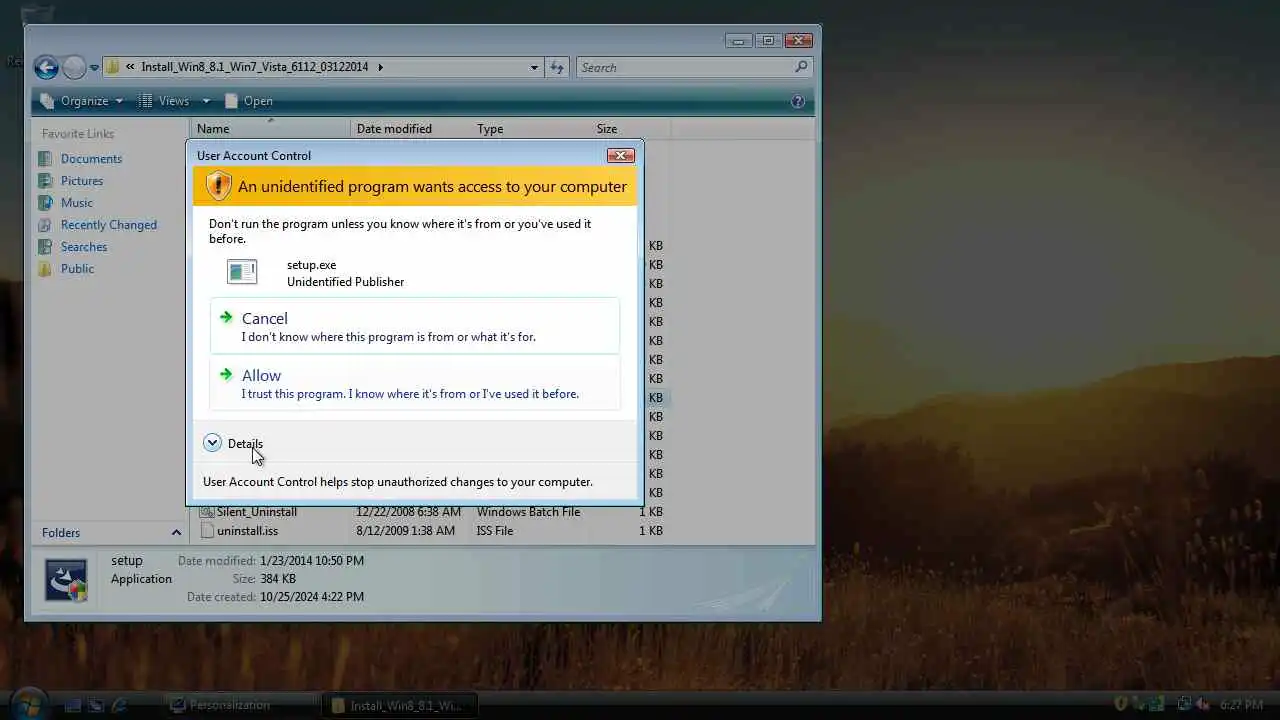Click the search magnifier icon

tap(801, 67)
